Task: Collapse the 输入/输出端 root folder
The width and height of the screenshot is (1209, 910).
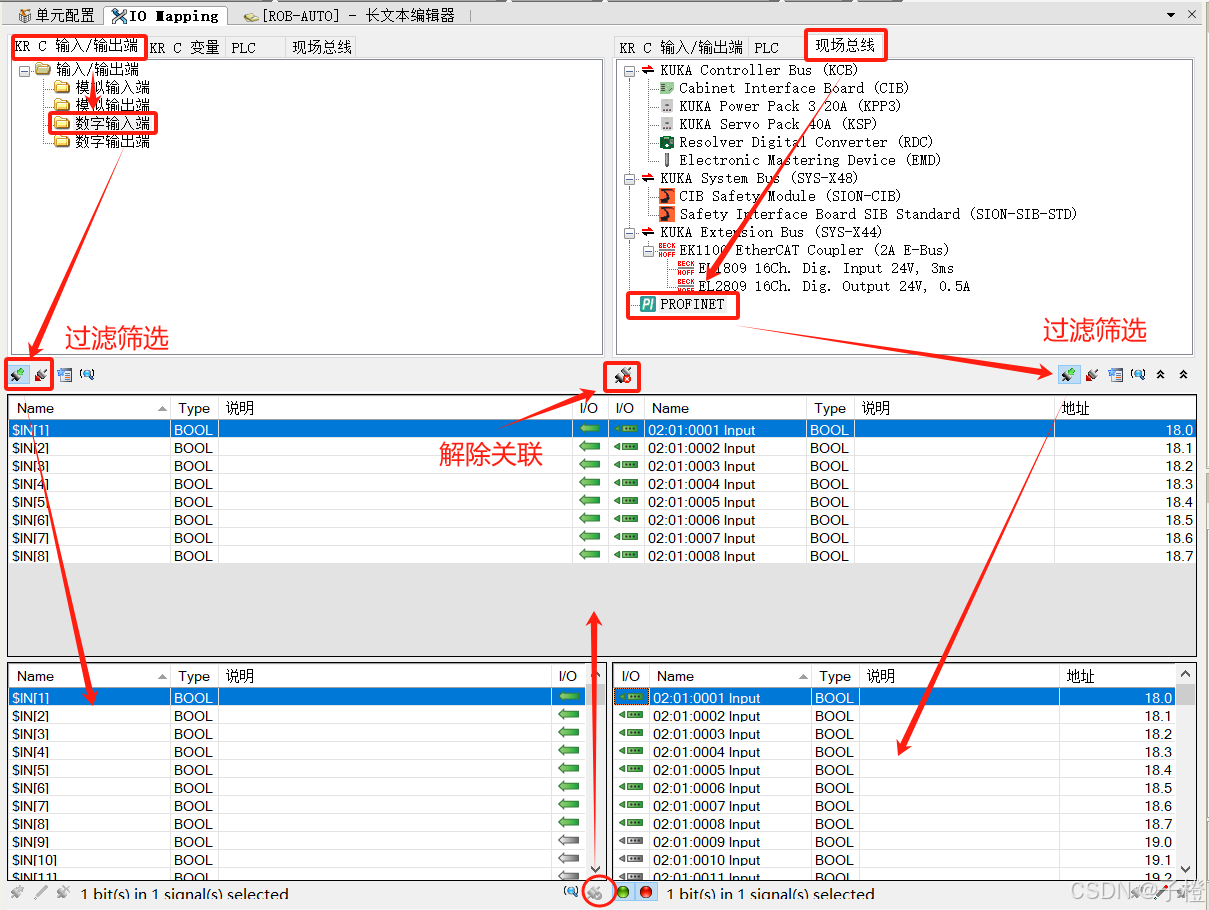Action: 24,70
